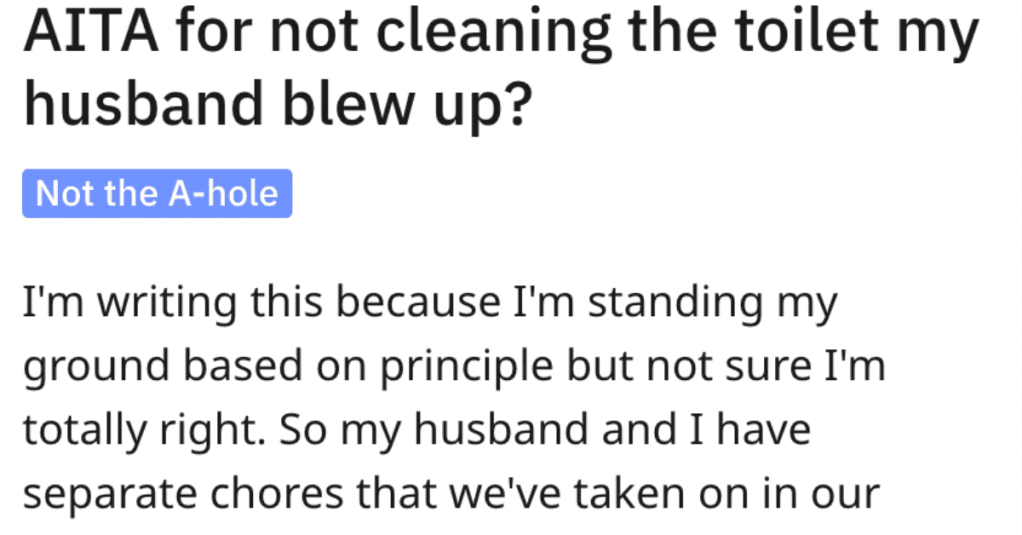
Task: Click the 'Not the A-hole' flair tag
Action: pyautogui.click(x=157, y=194)
